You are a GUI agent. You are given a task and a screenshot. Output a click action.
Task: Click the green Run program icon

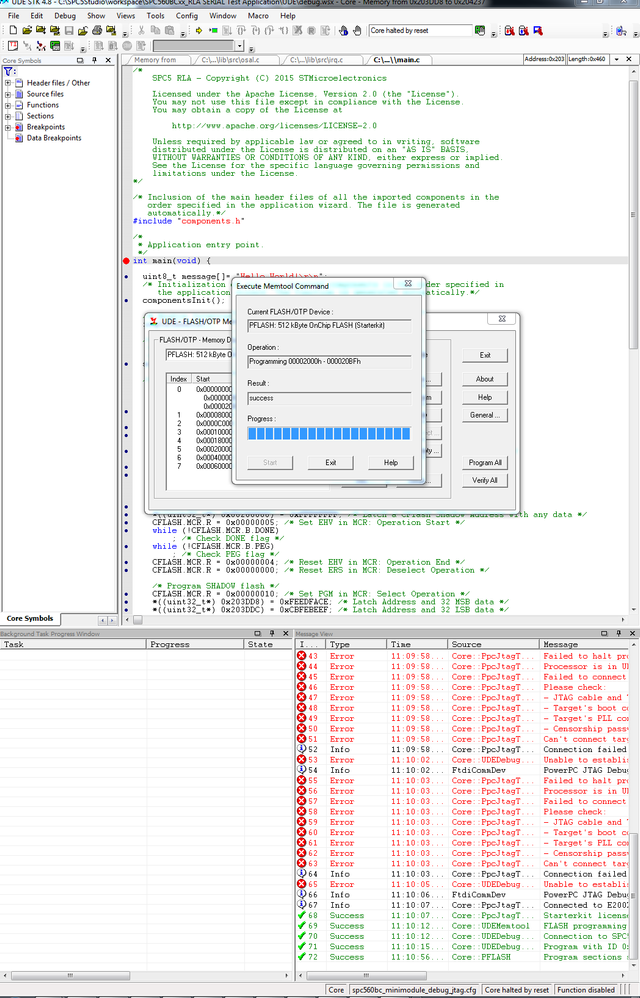tap(213, 30)
